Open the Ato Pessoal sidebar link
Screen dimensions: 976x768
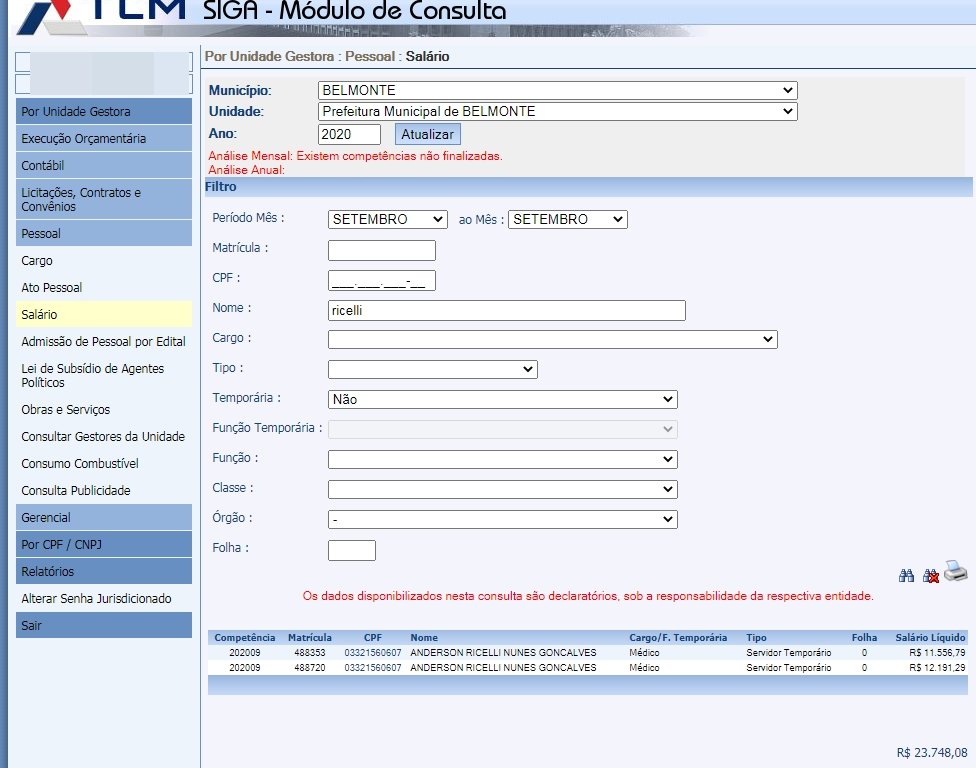pos(52,288)
